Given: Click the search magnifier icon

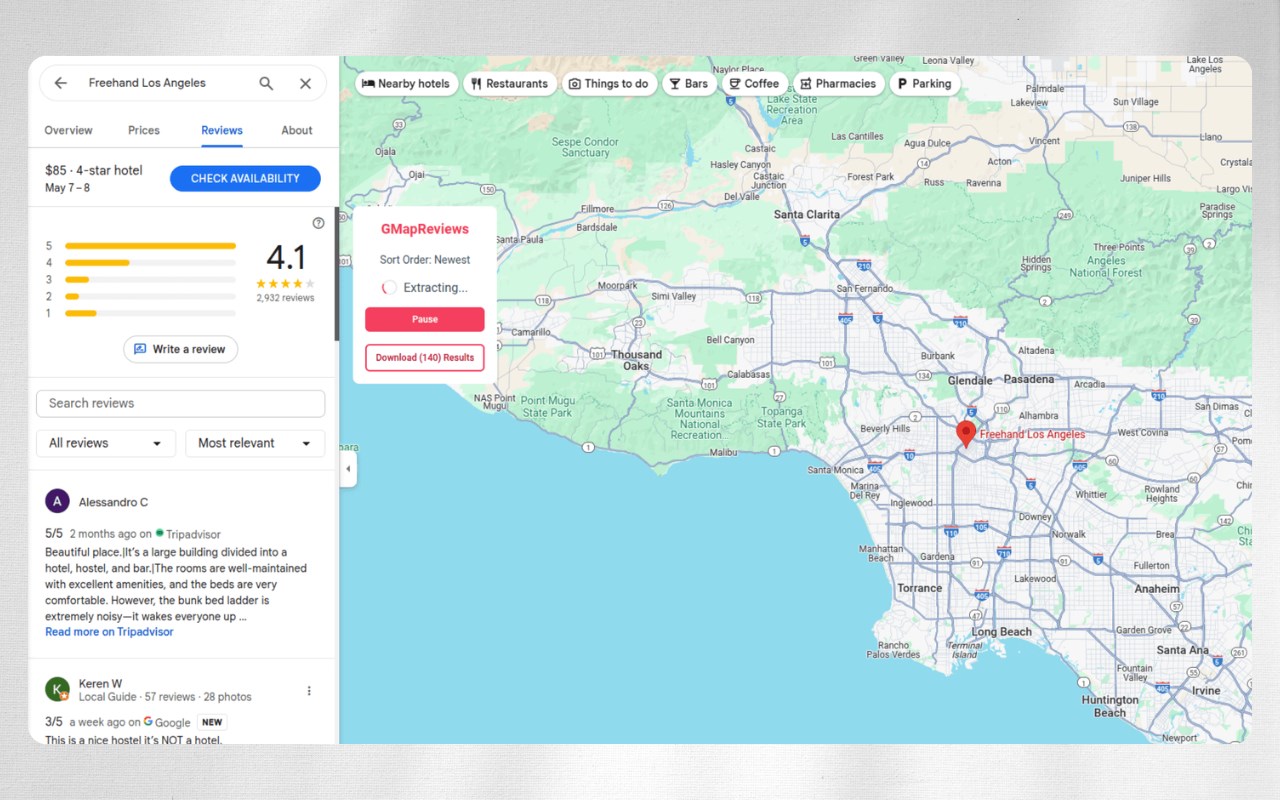Looking at the screenshot, I should (266, 83).
